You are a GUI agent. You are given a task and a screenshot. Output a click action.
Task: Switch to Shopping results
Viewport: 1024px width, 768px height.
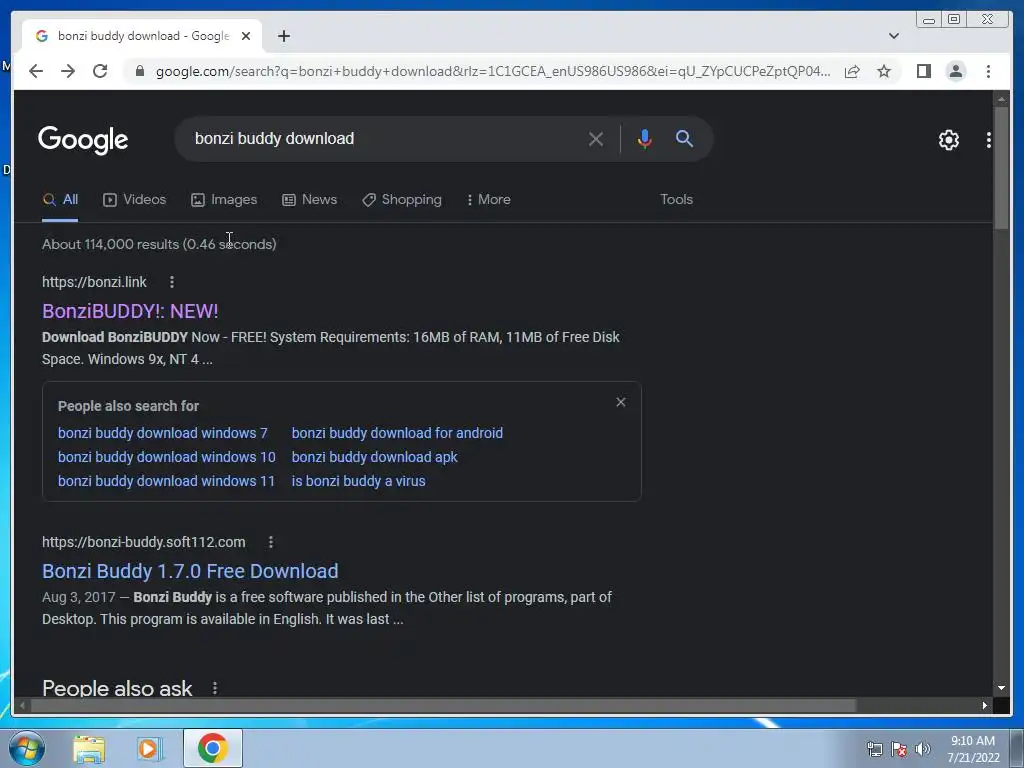pos(402,200)
